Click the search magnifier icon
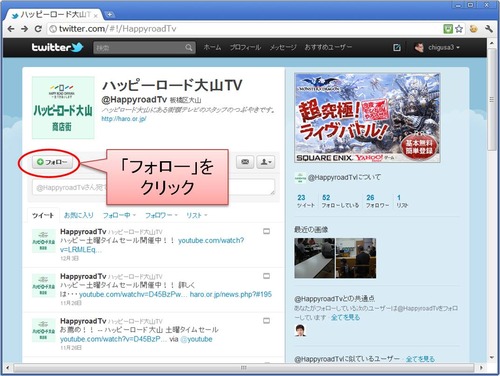Viewport: 500px width, 376px height. point(189,48)
